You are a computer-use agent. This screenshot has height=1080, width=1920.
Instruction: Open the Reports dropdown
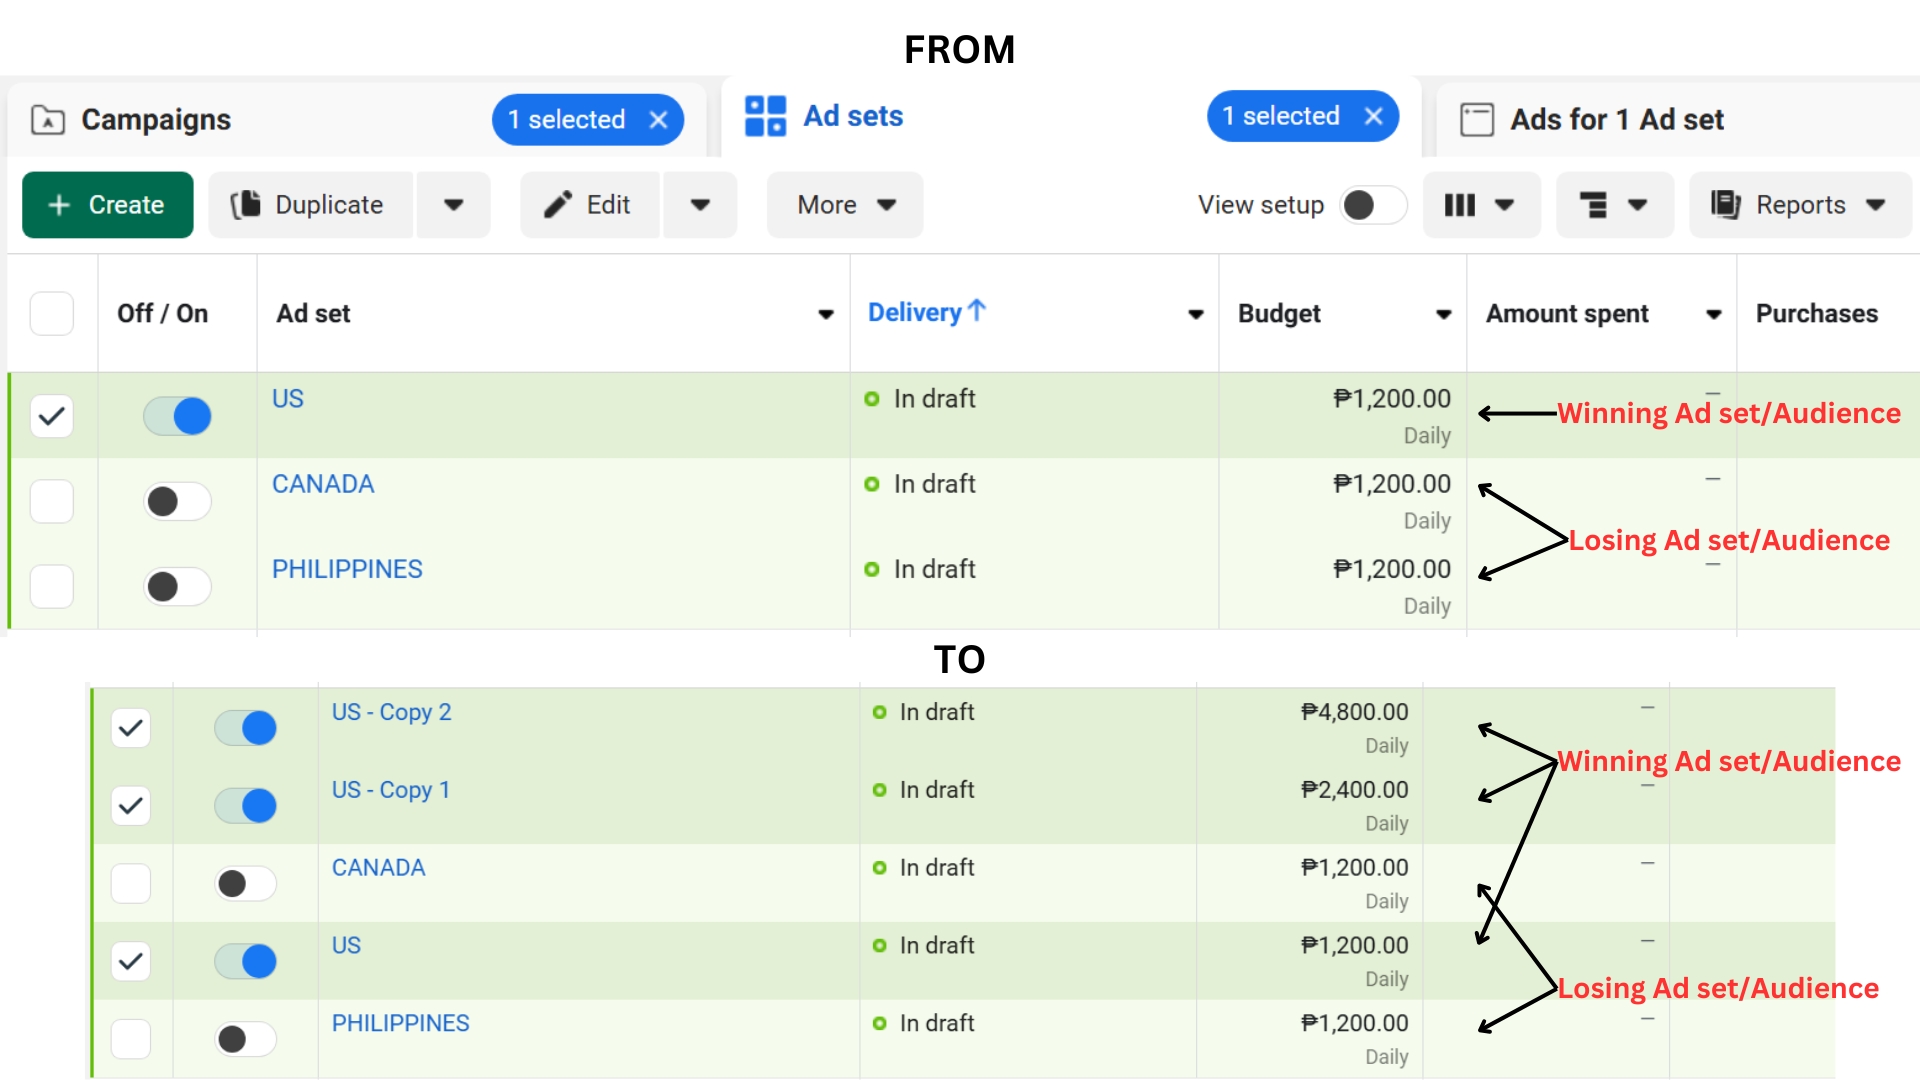1799,205
